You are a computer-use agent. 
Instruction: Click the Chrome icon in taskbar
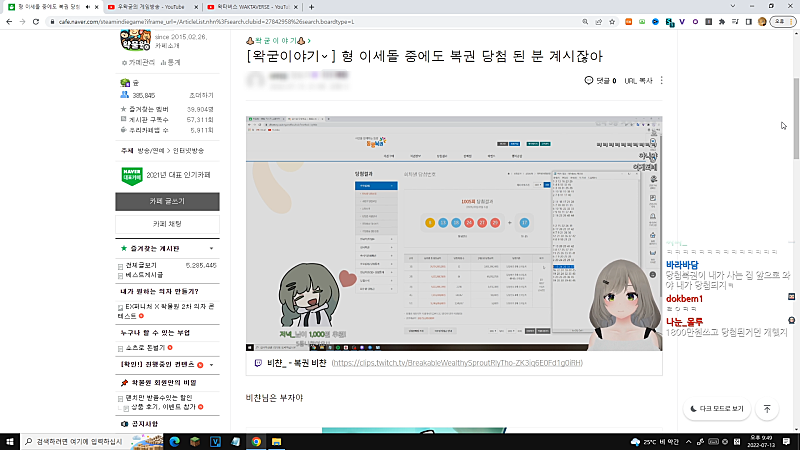point(256,441)
